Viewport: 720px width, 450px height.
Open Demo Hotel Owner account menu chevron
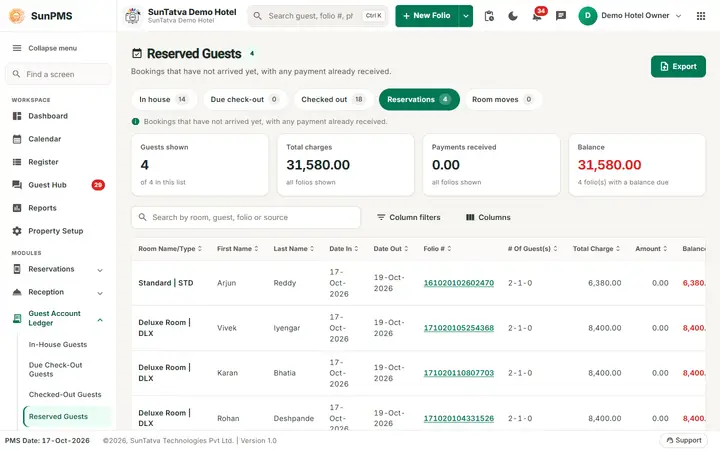679,16
